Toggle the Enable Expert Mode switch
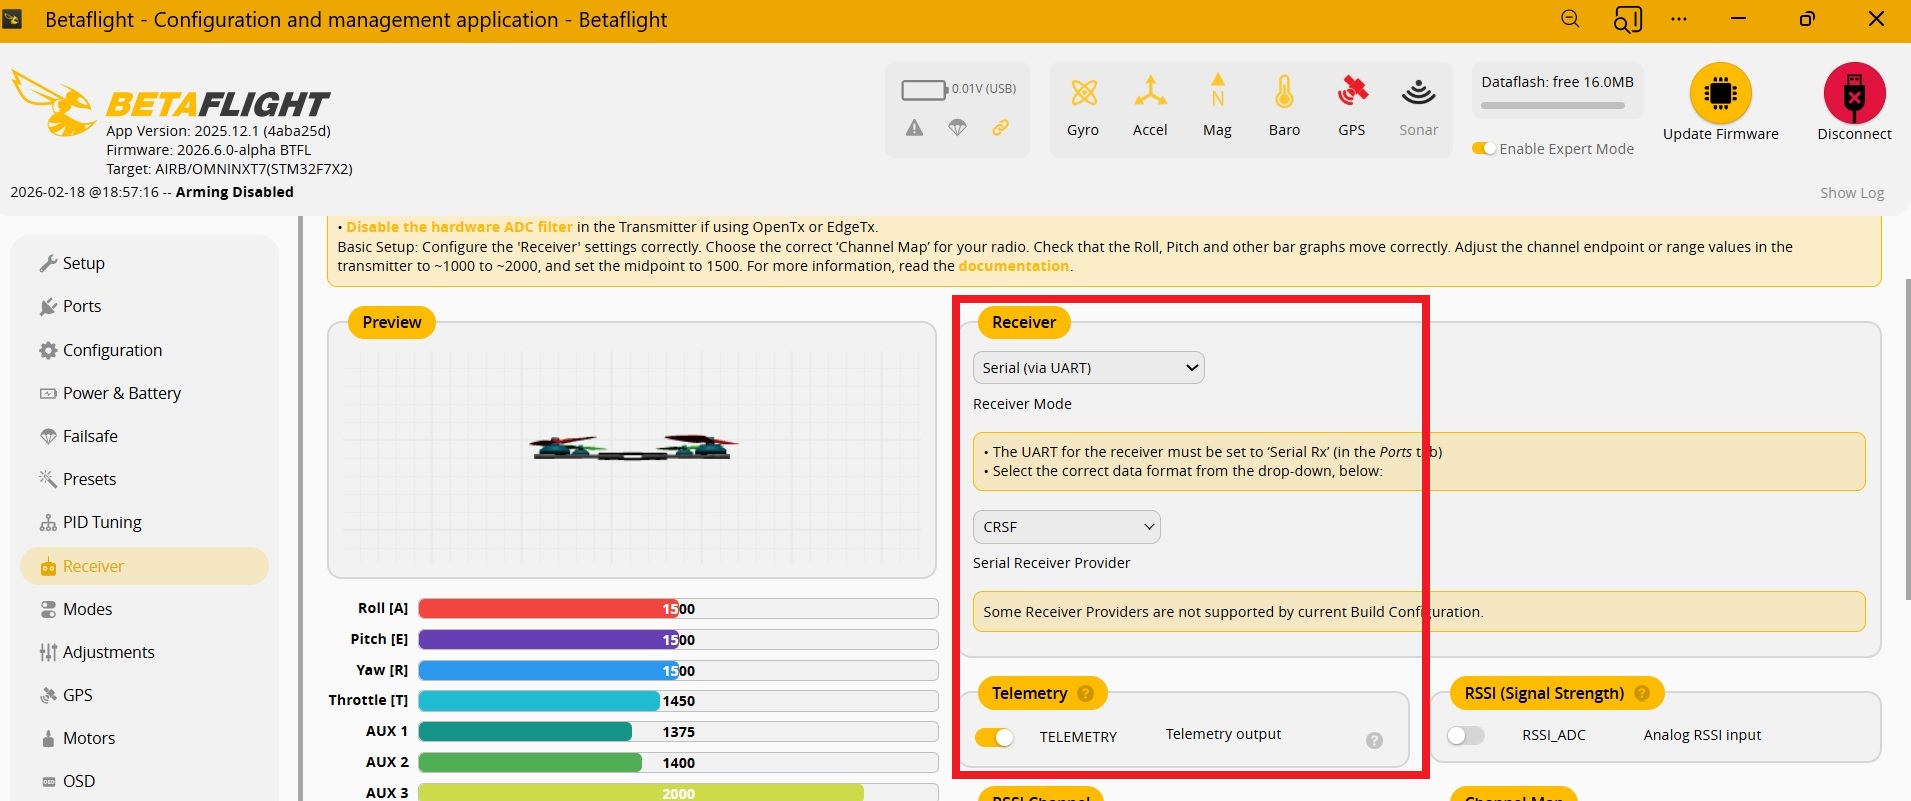 1484,149
